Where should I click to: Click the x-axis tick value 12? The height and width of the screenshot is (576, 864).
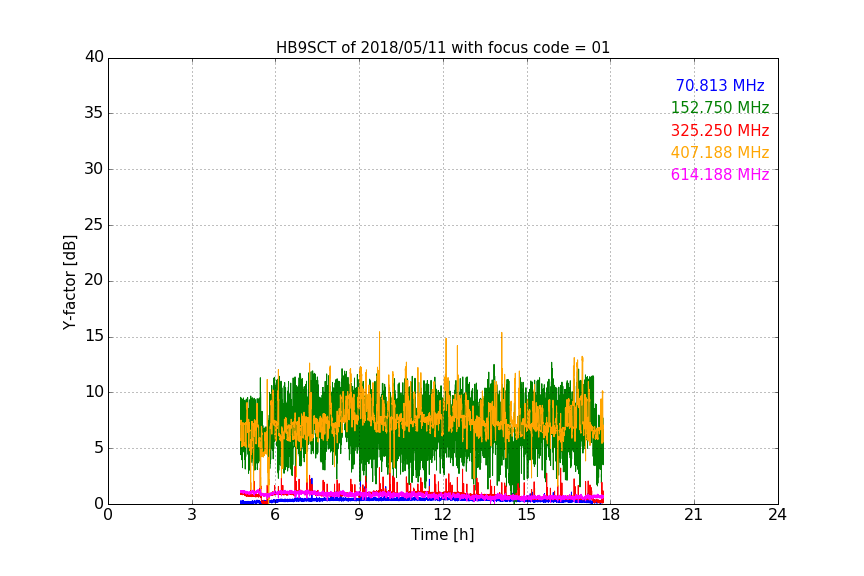(443, 515)
